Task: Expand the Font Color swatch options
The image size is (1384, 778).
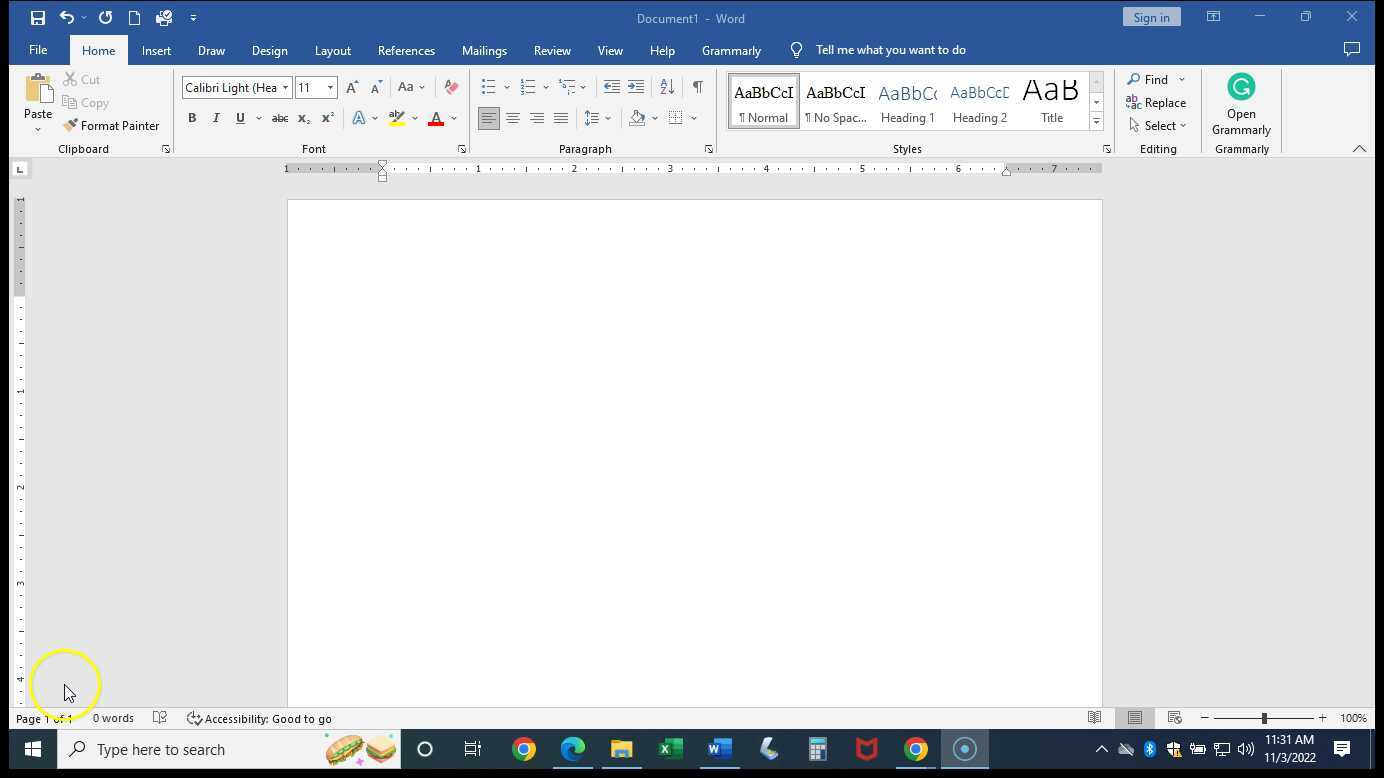Action: pos(453,118)
